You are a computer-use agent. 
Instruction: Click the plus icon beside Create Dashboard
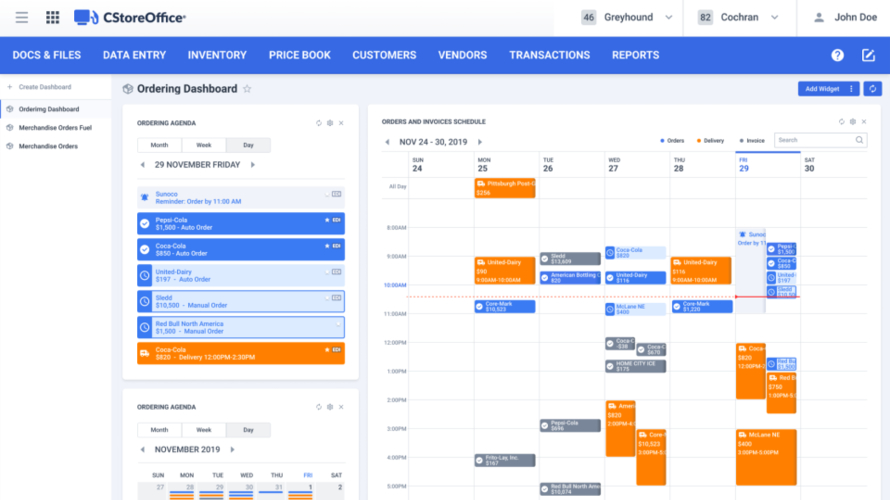[10, 87]
